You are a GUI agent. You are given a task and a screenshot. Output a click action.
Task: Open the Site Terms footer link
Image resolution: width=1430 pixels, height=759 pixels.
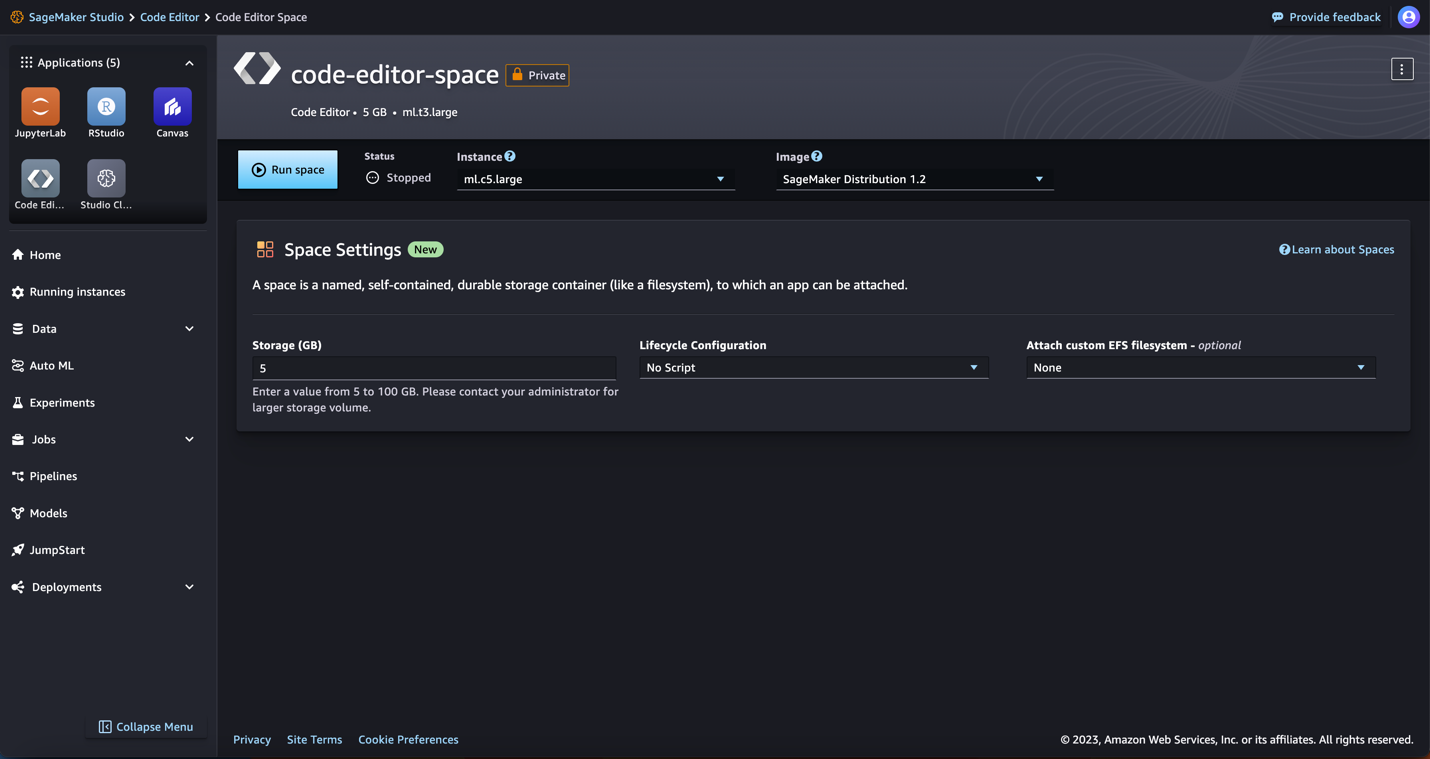pyautogui.click(x=314, y=740)
